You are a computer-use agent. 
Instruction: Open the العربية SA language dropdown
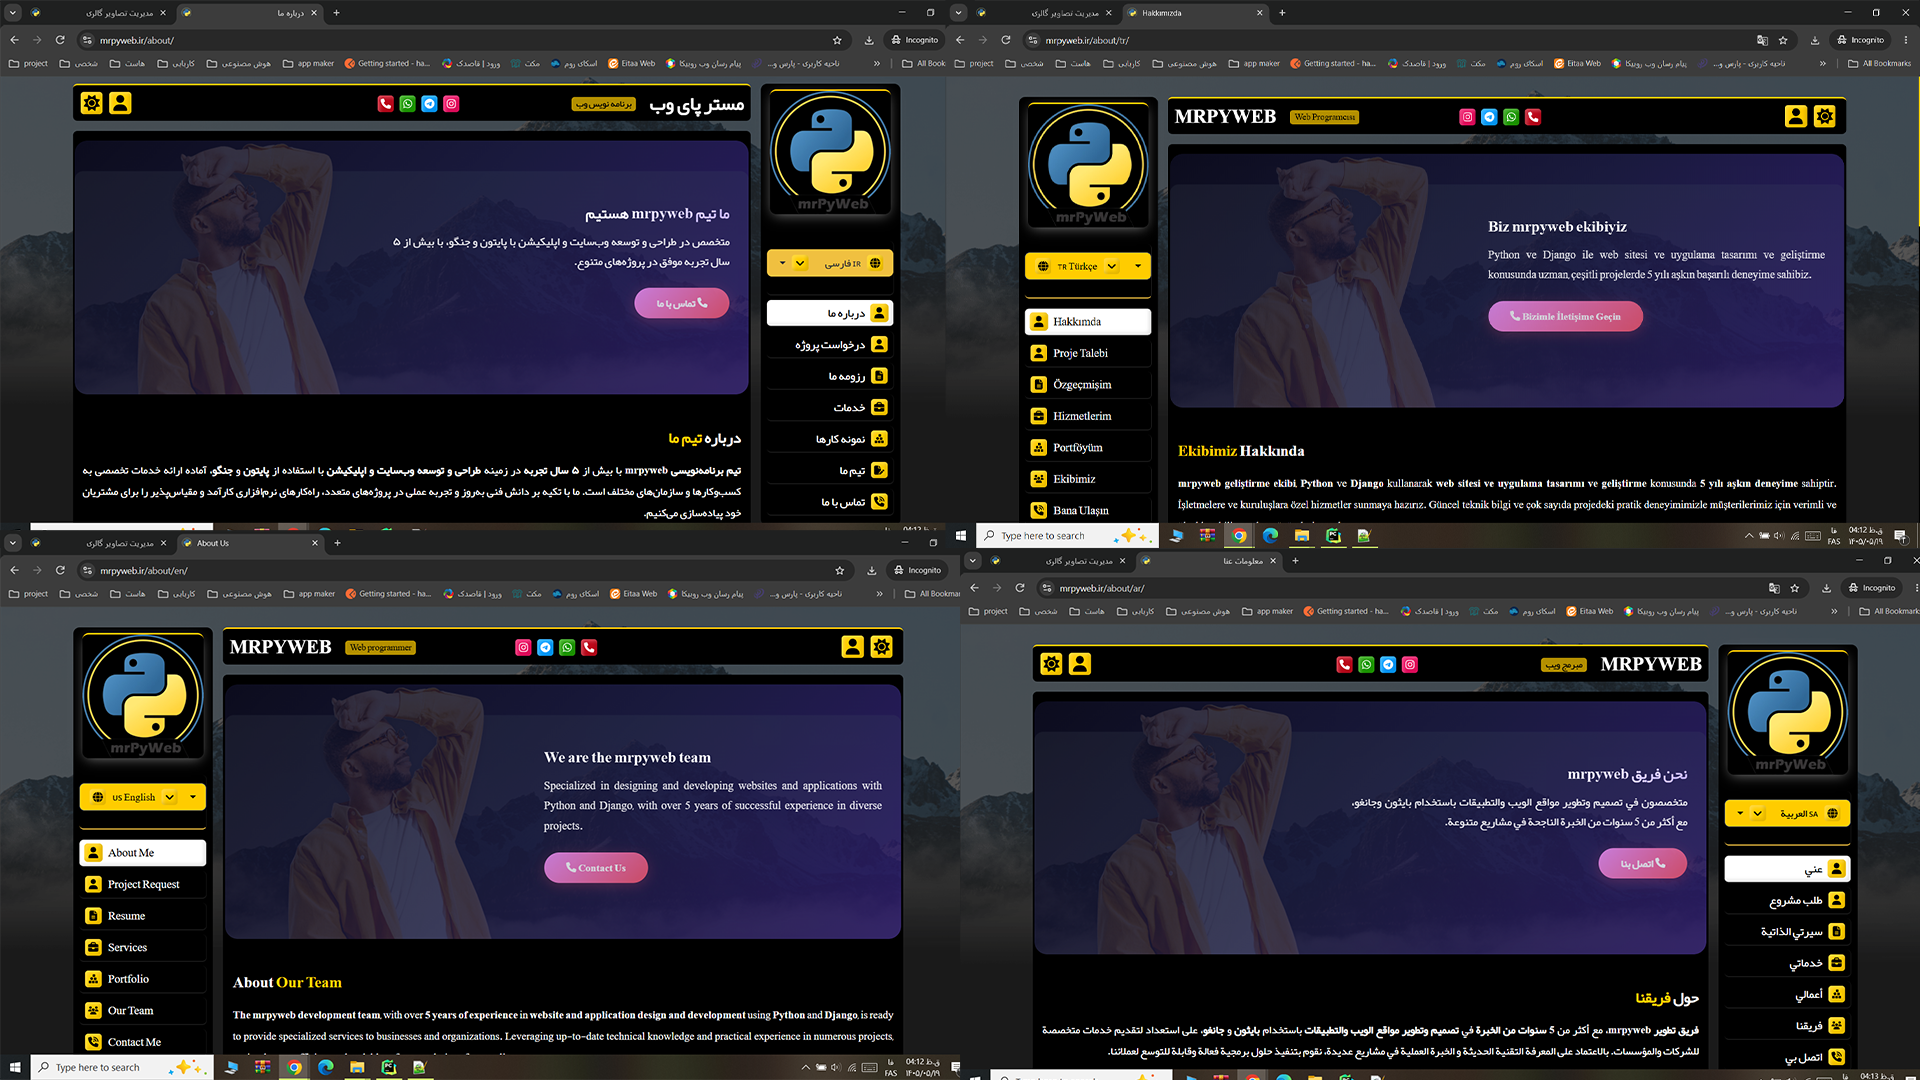[x=1787, y=813]
